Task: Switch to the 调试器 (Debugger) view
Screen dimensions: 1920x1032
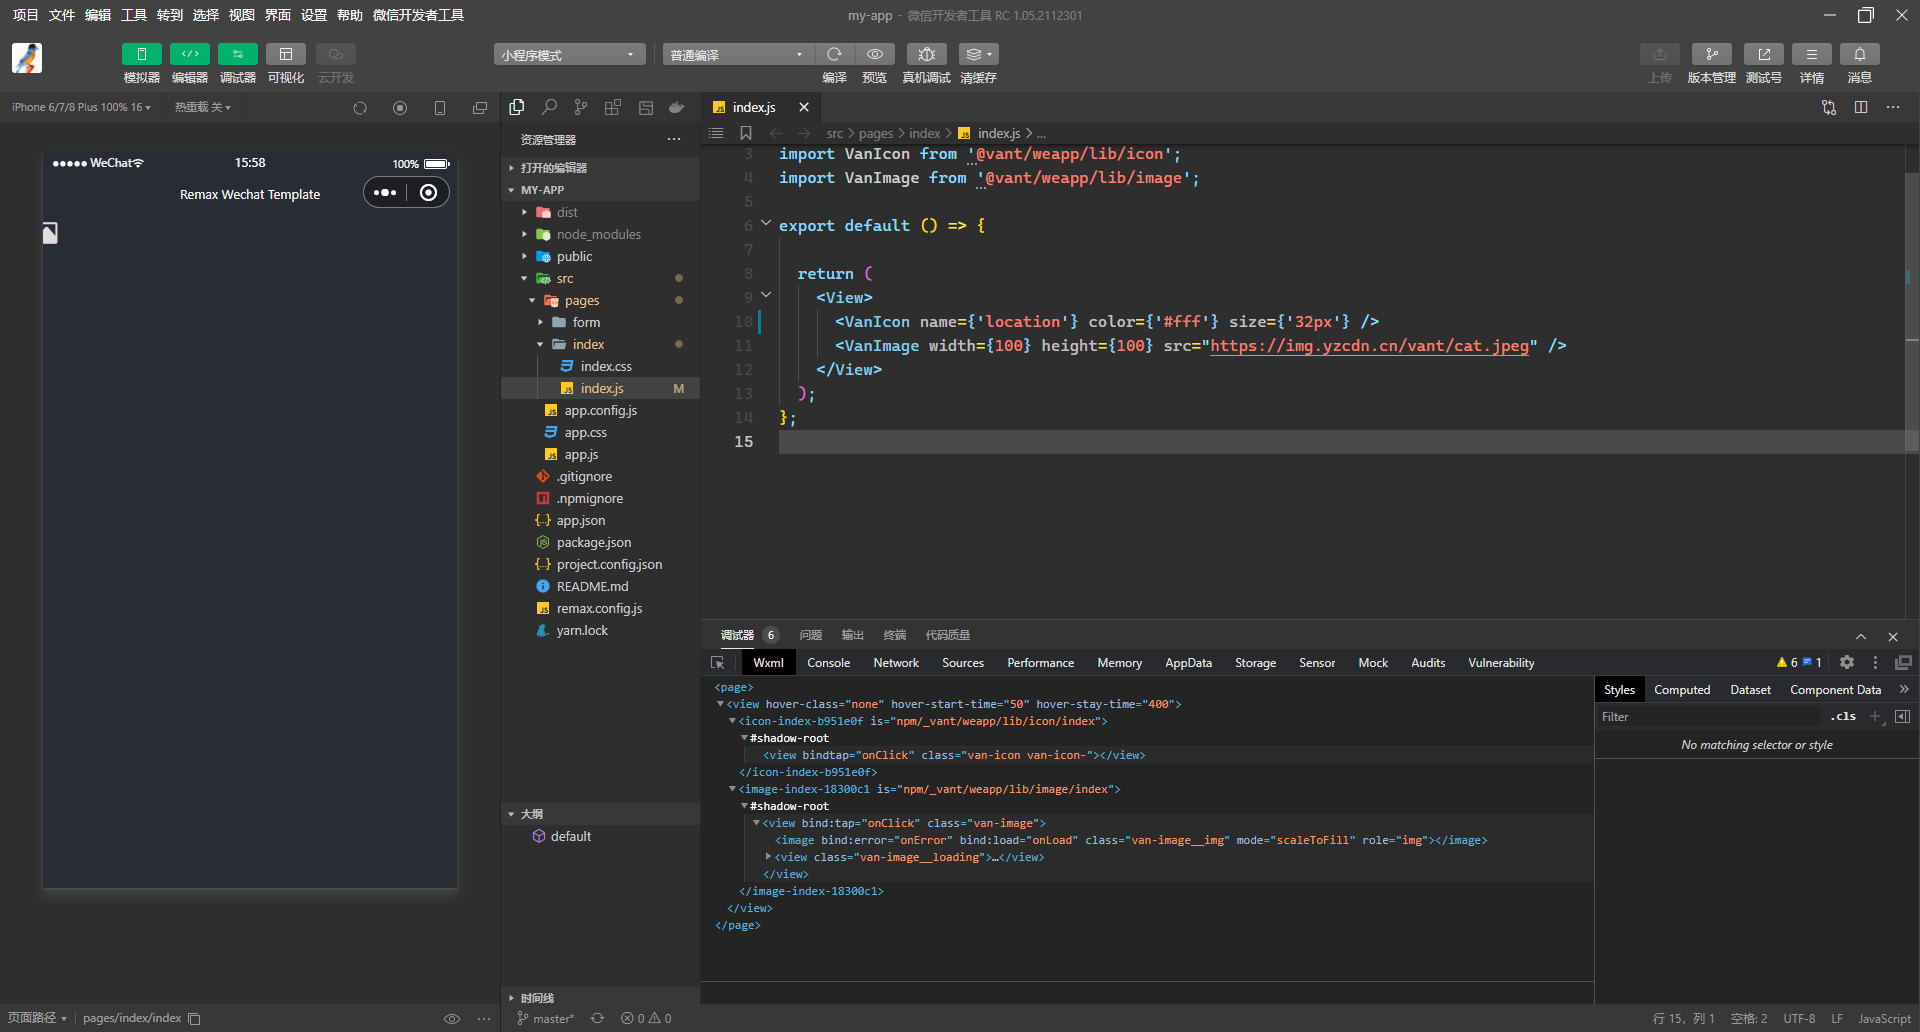Action: [237, 62]
